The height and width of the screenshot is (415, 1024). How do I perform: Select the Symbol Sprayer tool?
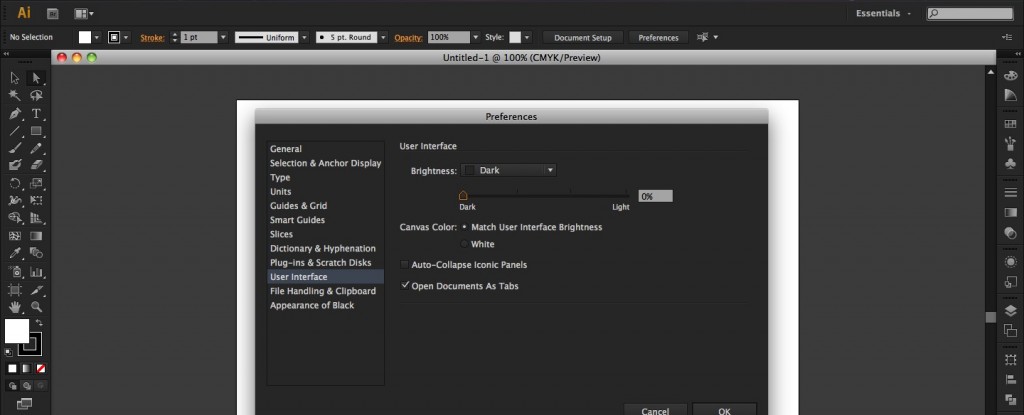15,271
